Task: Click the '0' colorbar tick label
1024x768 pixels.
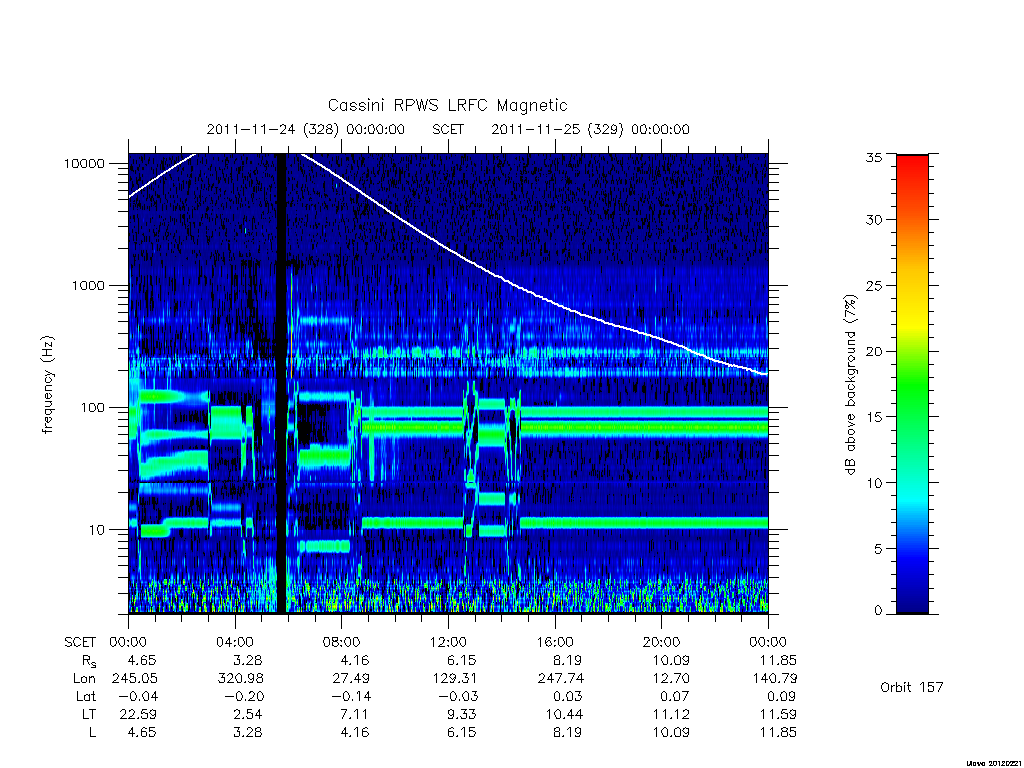Action: pos(878,611)
